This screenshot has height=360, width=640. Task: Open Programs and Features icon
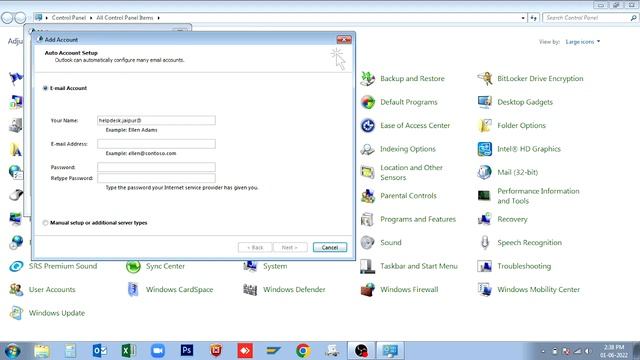[x=368, y=219]
